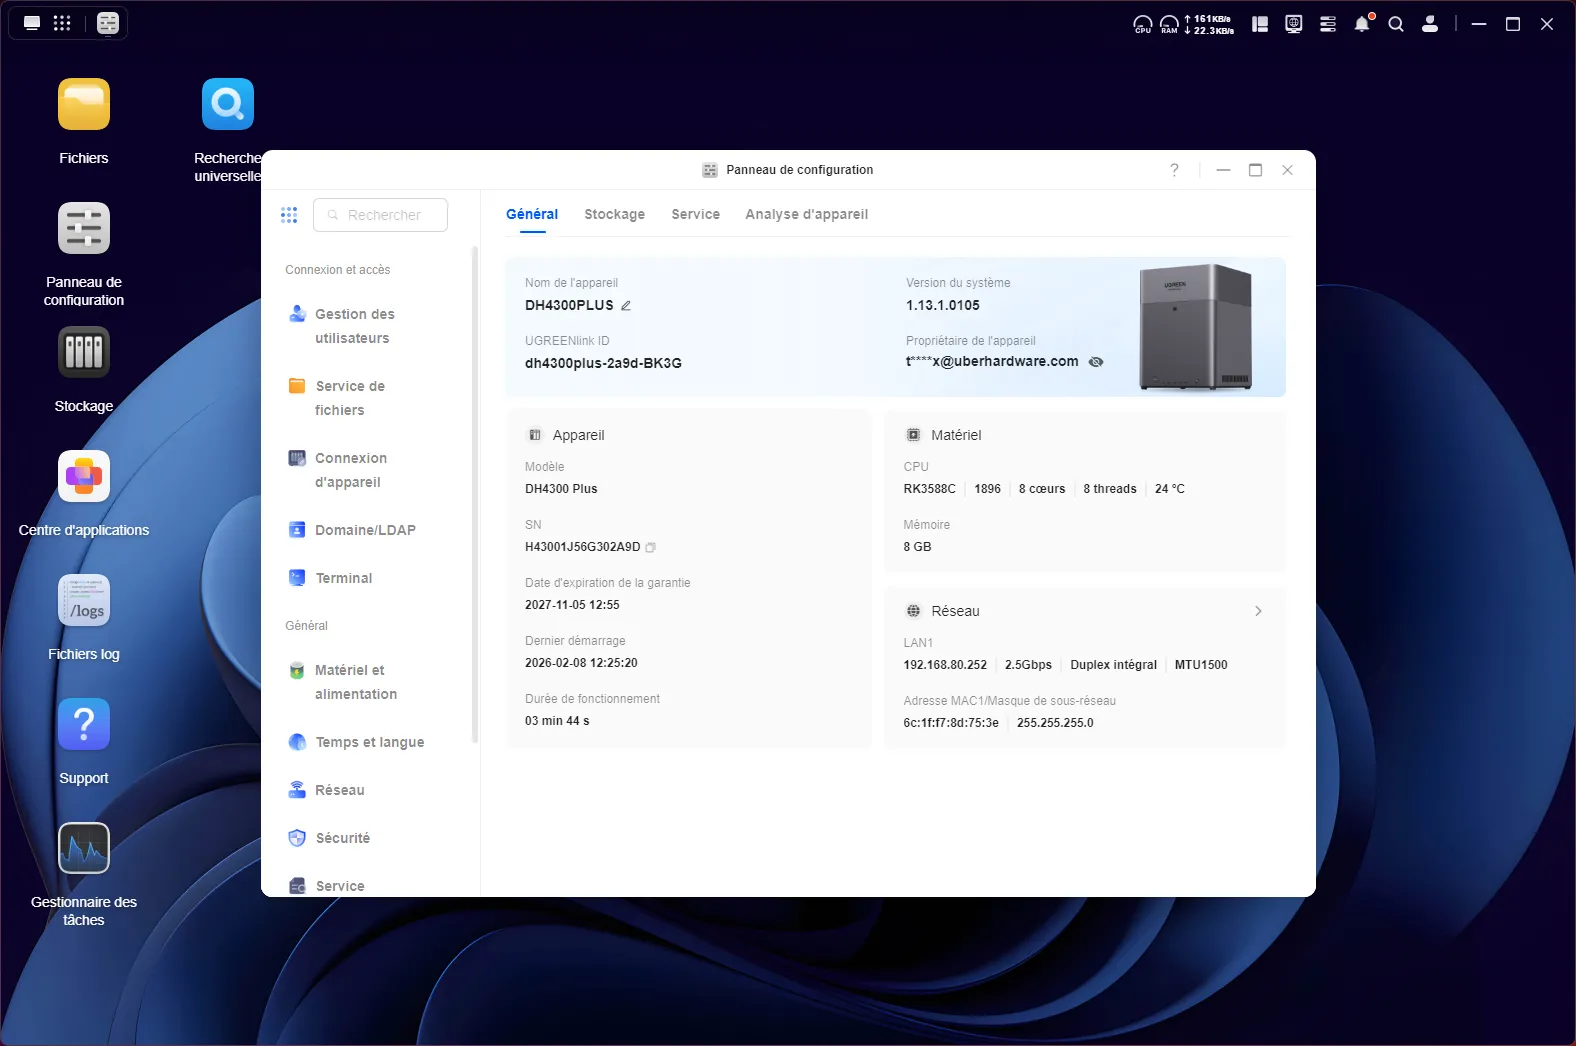Open the notifications bell icon

click(x=1362, y=24)
